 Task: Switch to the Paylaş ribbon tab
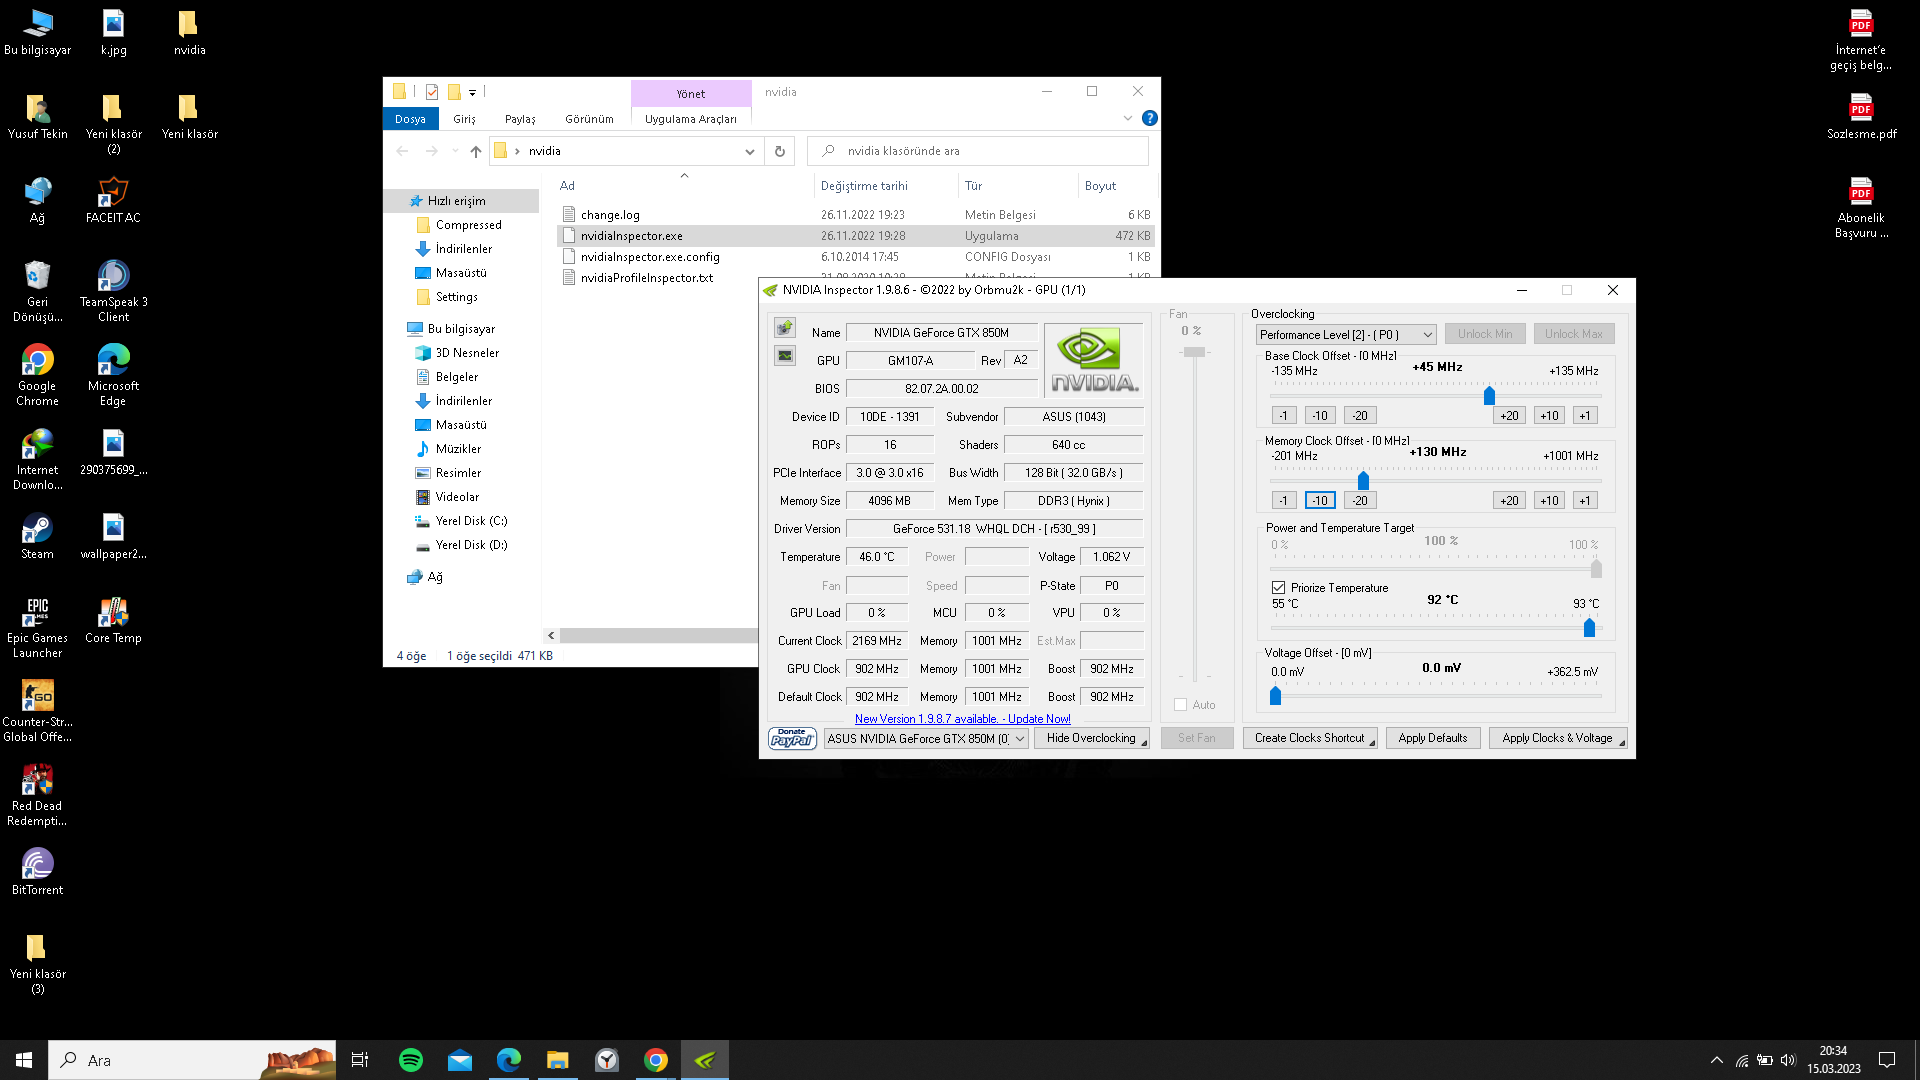click(520, 119)
